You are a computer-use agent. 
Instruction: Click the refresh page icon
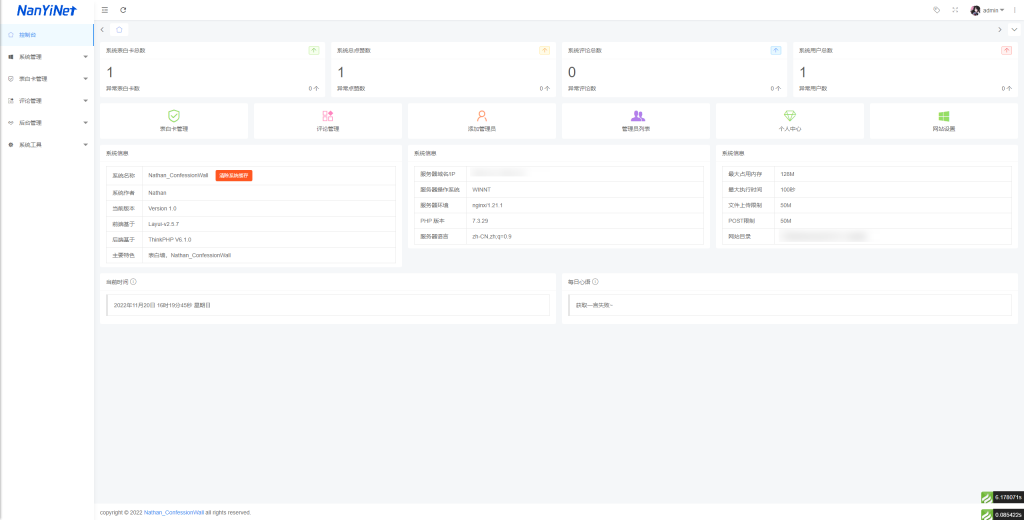coord(123,10)
